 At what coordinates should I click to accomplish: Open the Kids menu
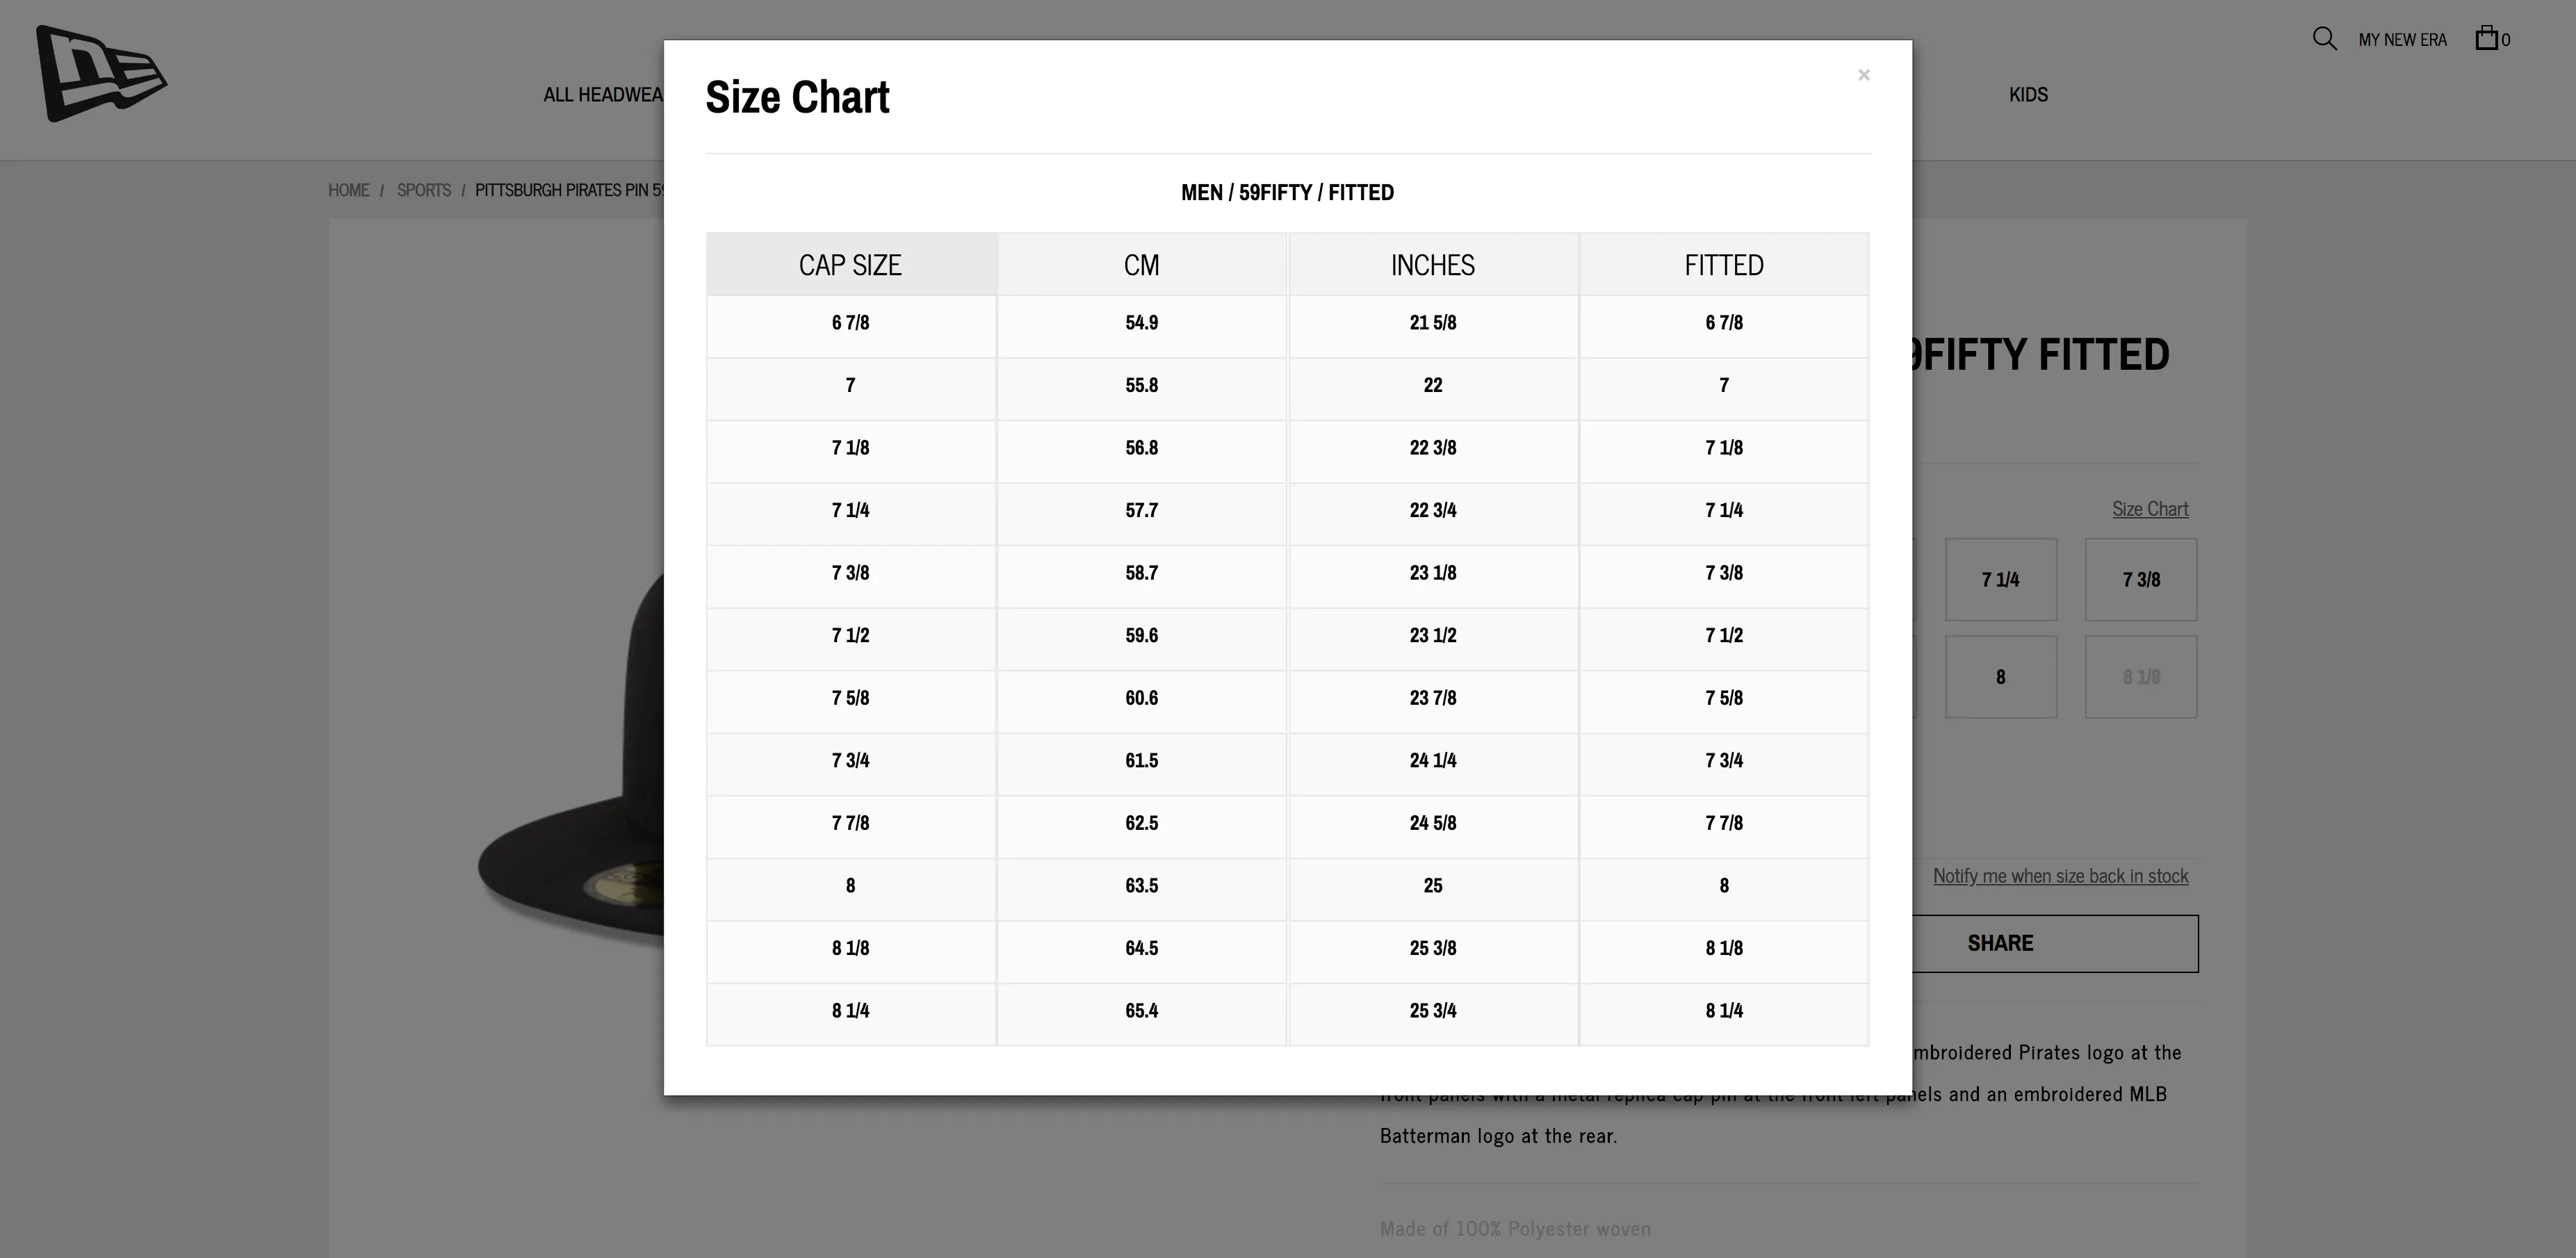2028,95
